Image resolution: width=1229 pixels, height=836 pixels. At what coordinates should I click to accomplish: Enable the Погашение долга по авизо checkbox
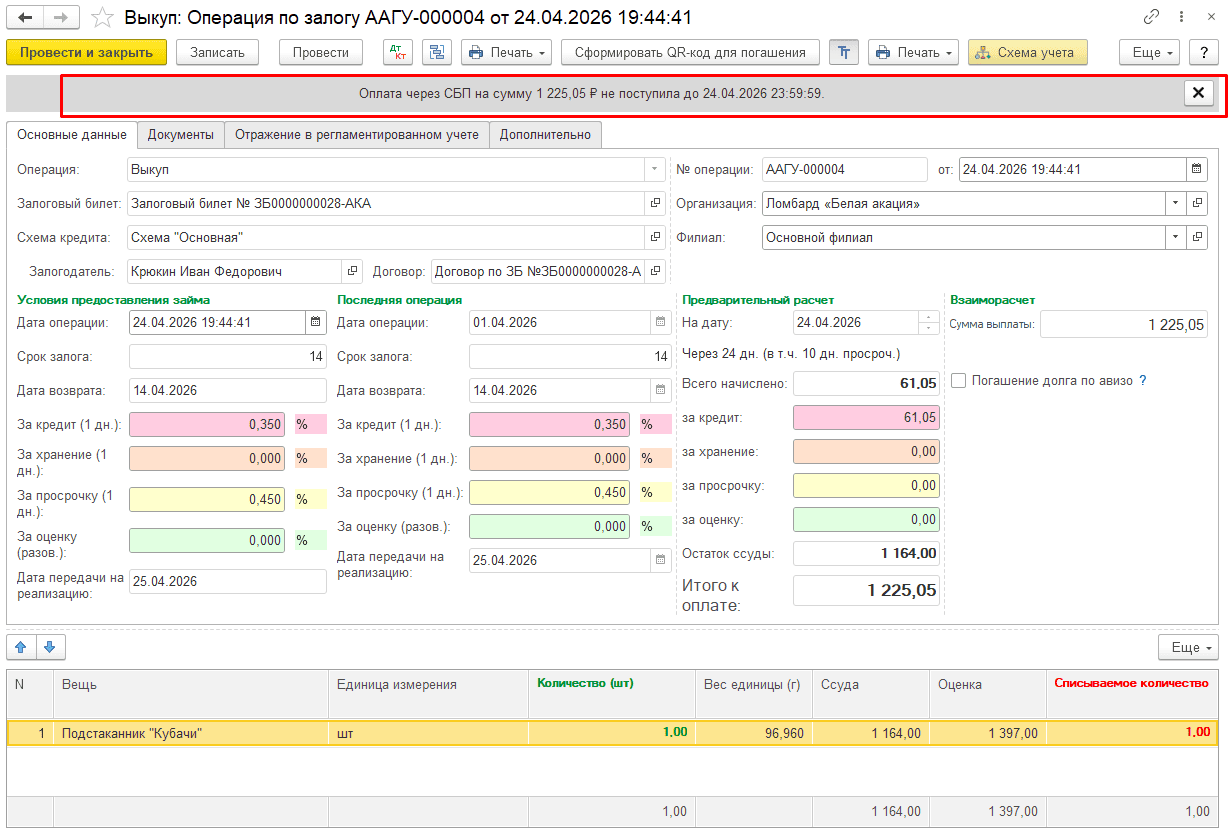pyautogui.click(x=958, y=381)
